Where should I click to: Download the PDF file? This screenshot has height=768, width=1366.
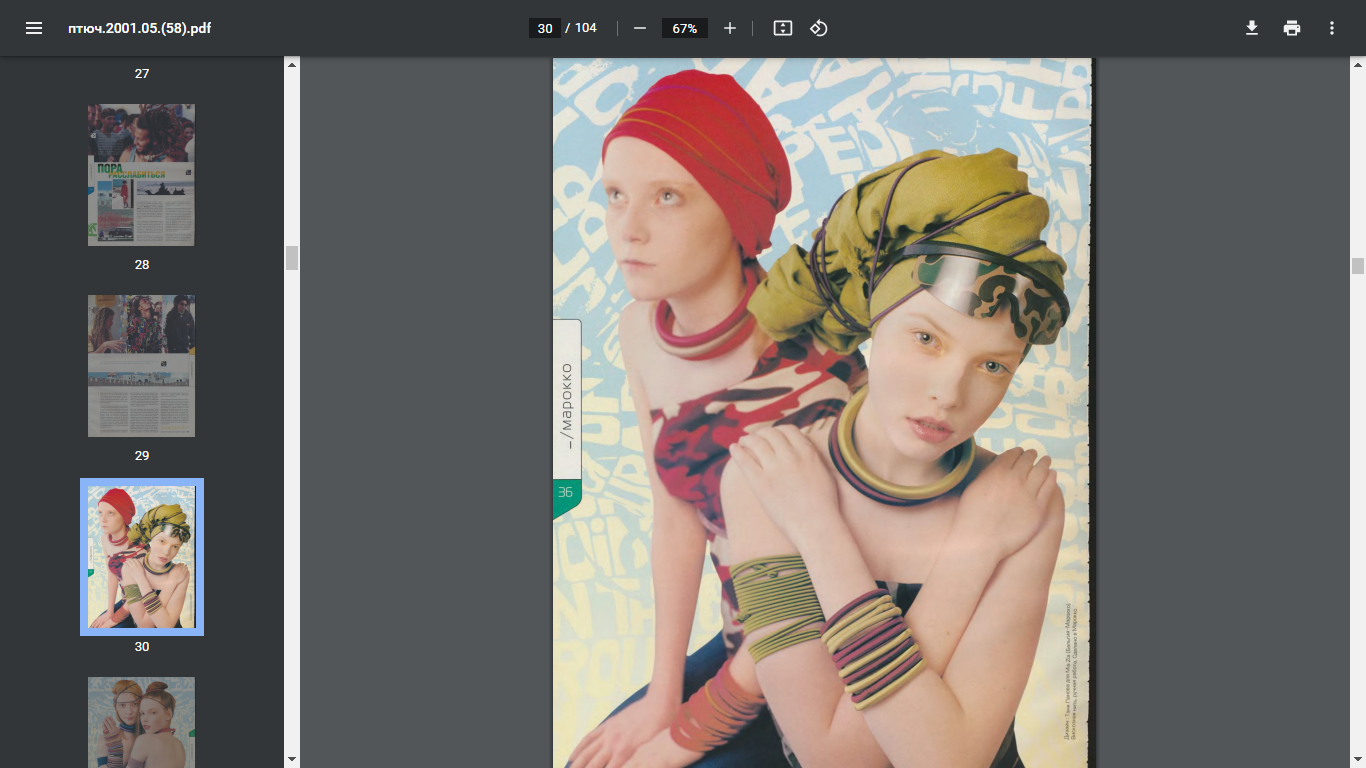(x=1252, y=28)
